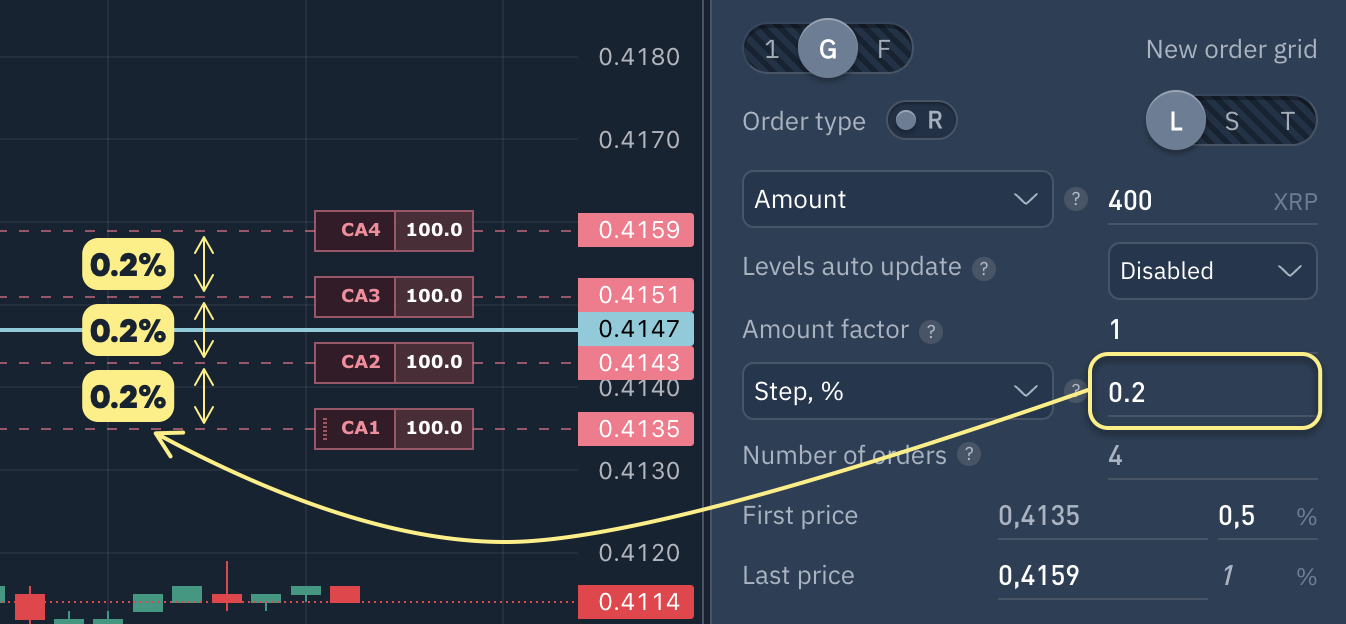Click help icon beside Number of orders
Screen dimensions: 1346x624
pyautogui.click(x=967, y=455)
